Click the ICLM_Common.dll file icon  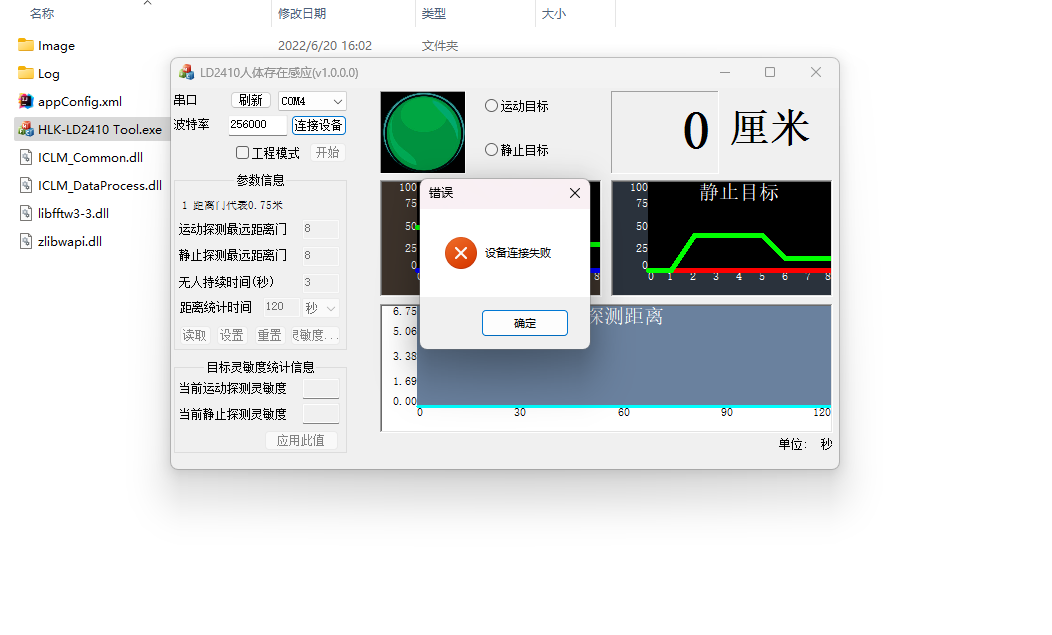(25, 157)
